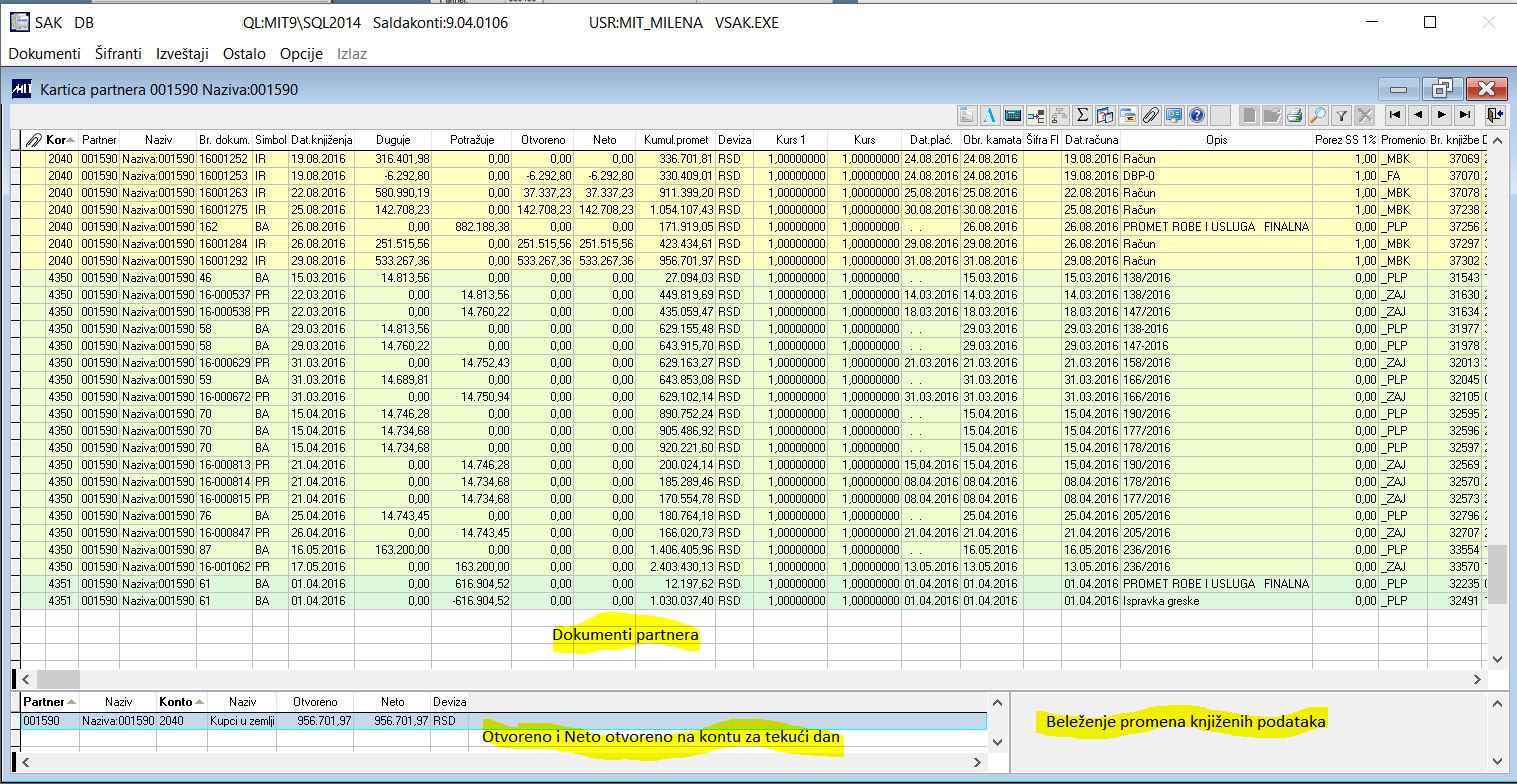The width and height of the screenshot is (1517, 784).
Task: Select document number 16001252
Action: [224, 159]
